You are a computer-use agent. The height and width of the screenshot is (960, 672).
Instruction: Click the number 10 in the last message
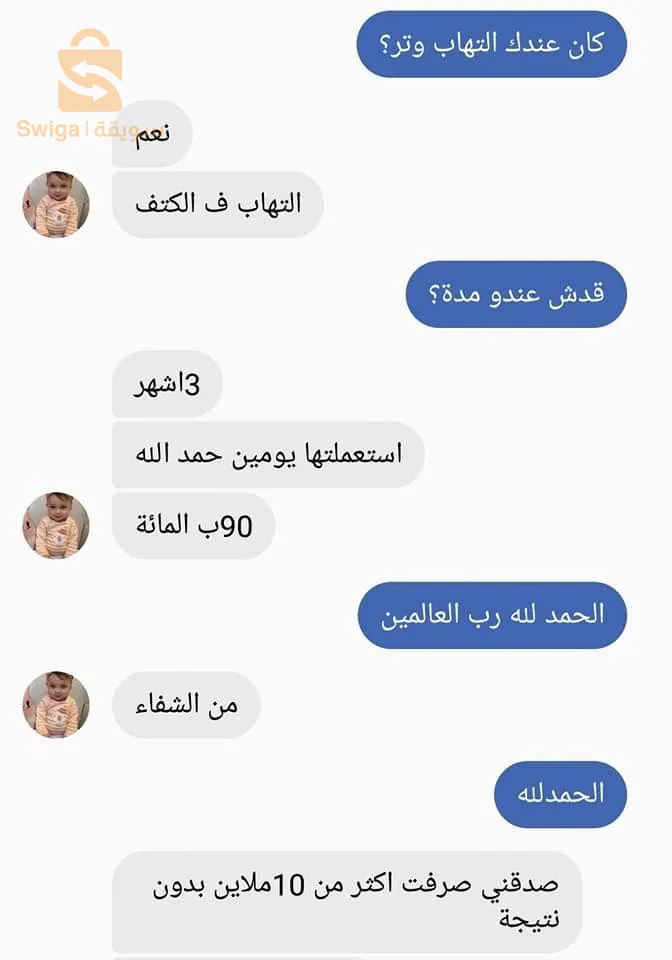(x=288, y=885)
